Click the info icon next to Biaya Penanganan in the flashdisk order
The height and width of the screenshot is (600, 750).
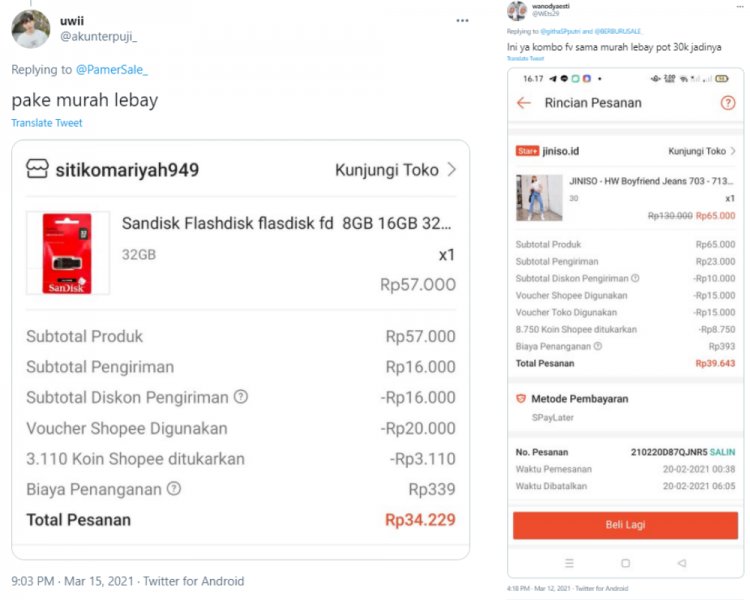coord(174,489)
